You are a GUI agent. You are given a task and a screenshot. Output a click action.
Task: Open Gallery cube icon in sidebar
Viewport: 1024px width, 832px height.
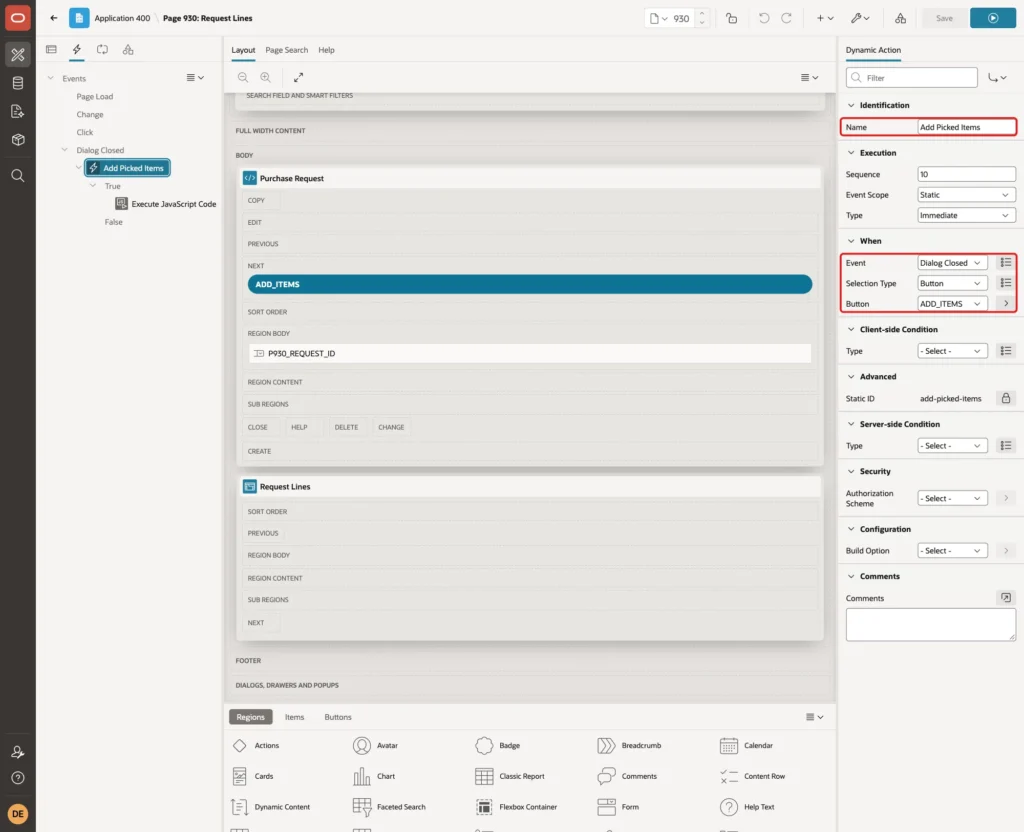[x=18, y=139]
